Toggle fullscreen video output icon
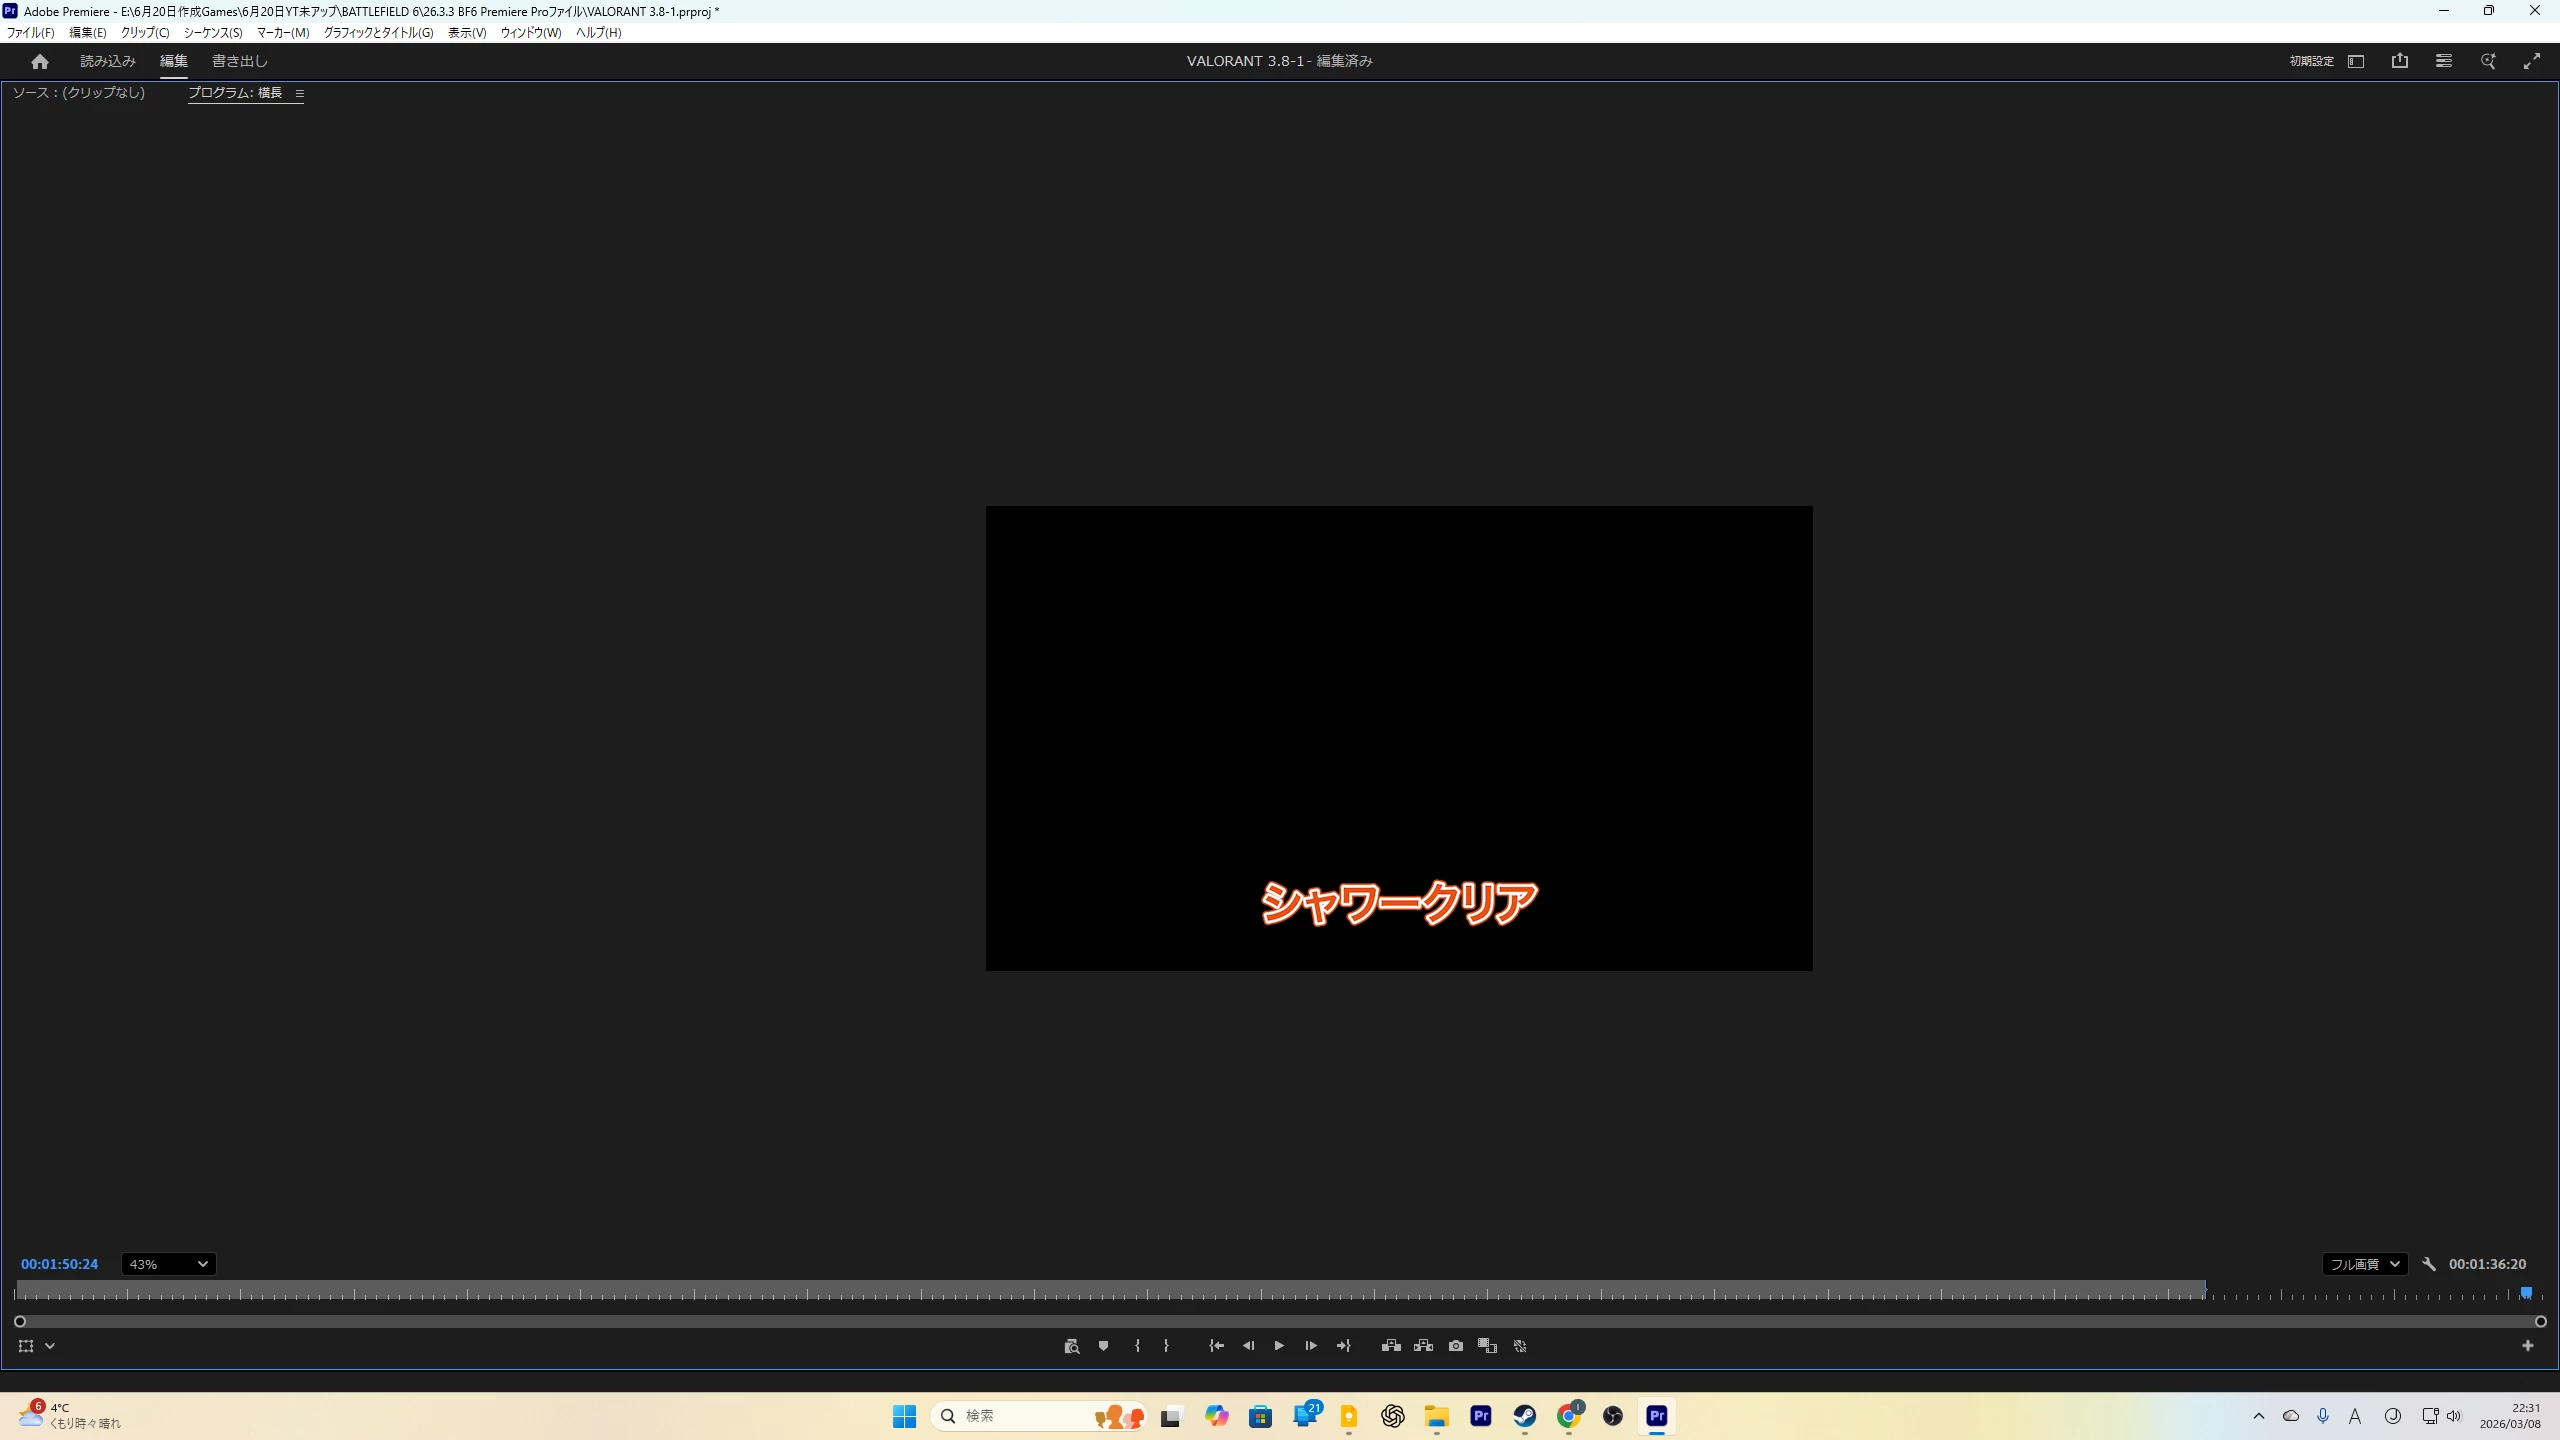Screen dimensions: 2560x1440 2531,61
